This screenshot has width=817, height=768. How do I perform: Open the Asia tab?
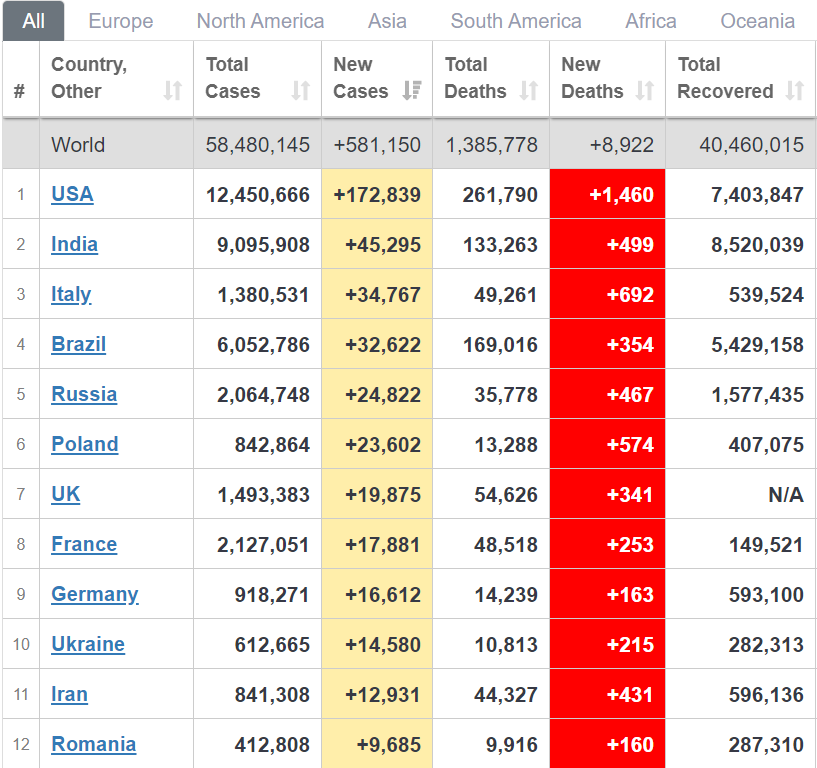point(387,21)
